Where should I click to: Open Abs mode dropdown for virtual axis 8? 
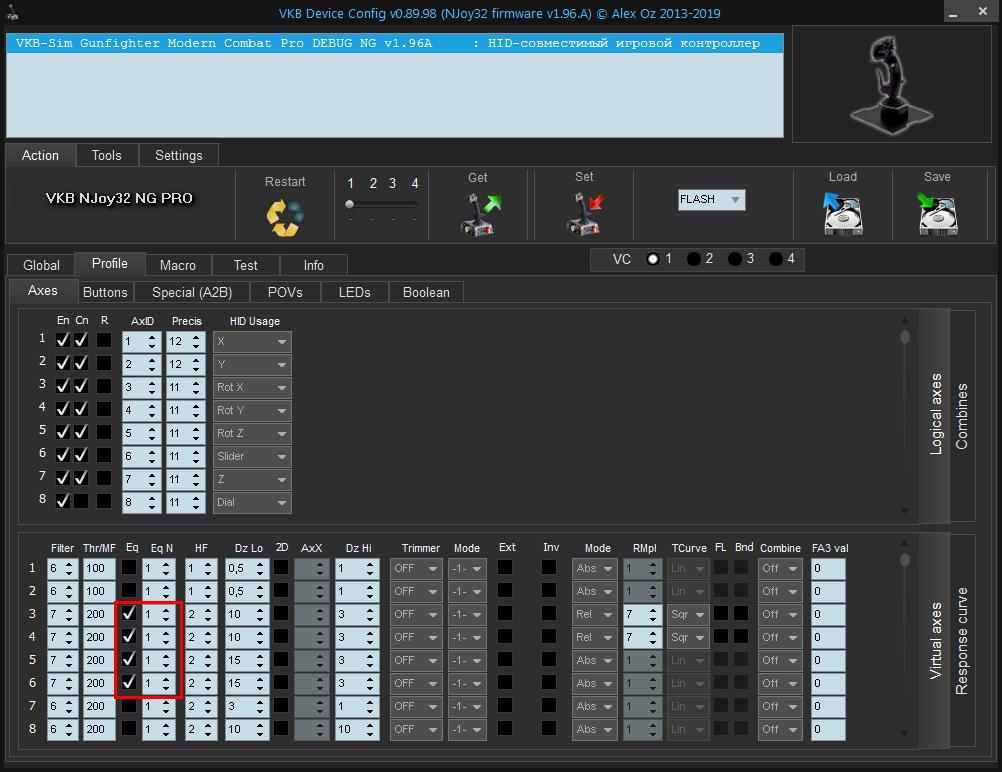(x=594, y=730)
